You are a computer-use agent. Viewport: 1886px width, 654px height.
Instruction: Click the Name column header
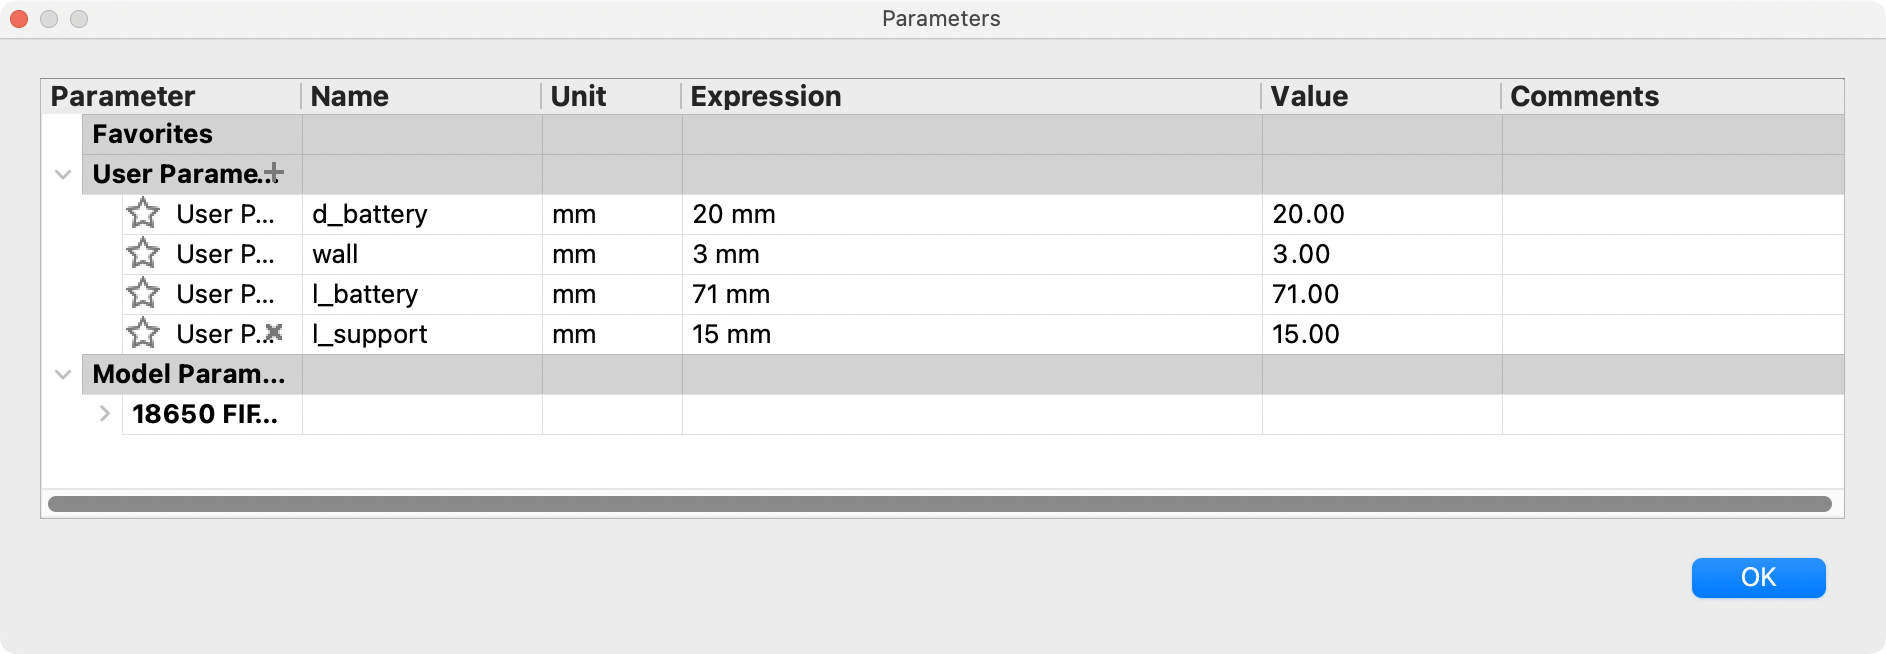350,96
